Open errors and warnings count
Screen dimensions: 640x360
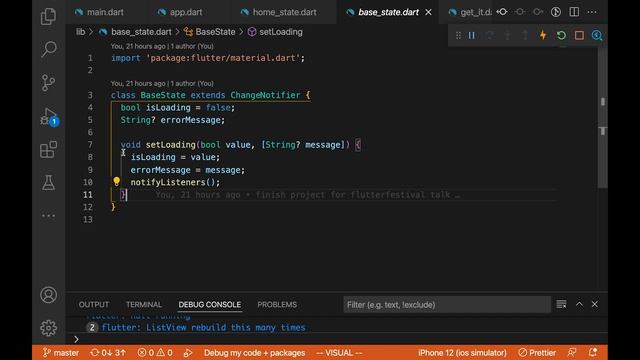coord(155,353)
